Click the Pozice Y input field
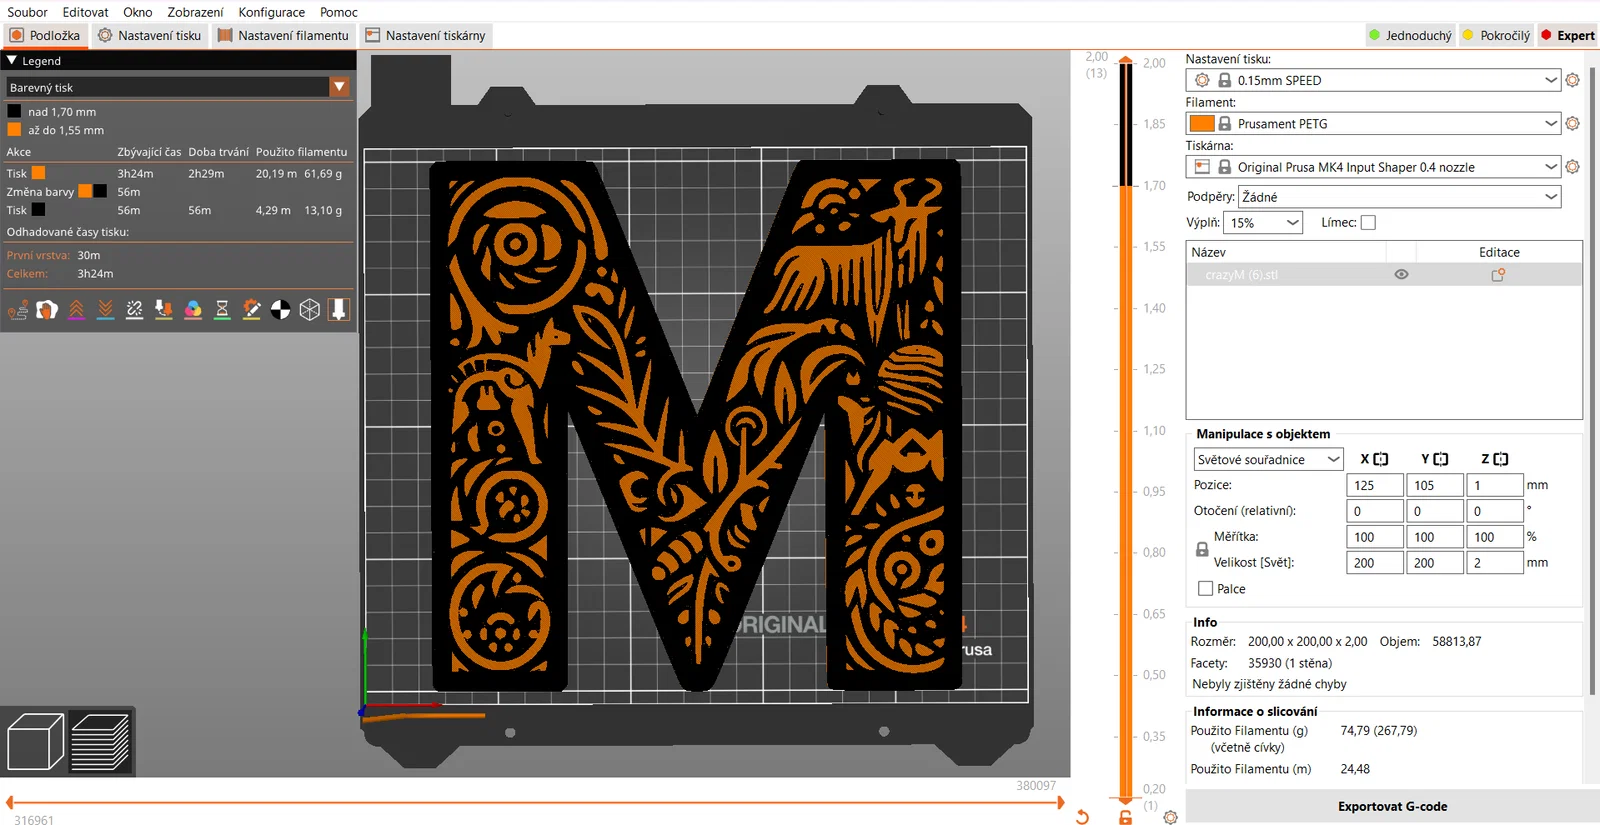The image size is (1600, 825). [1434, 485]
